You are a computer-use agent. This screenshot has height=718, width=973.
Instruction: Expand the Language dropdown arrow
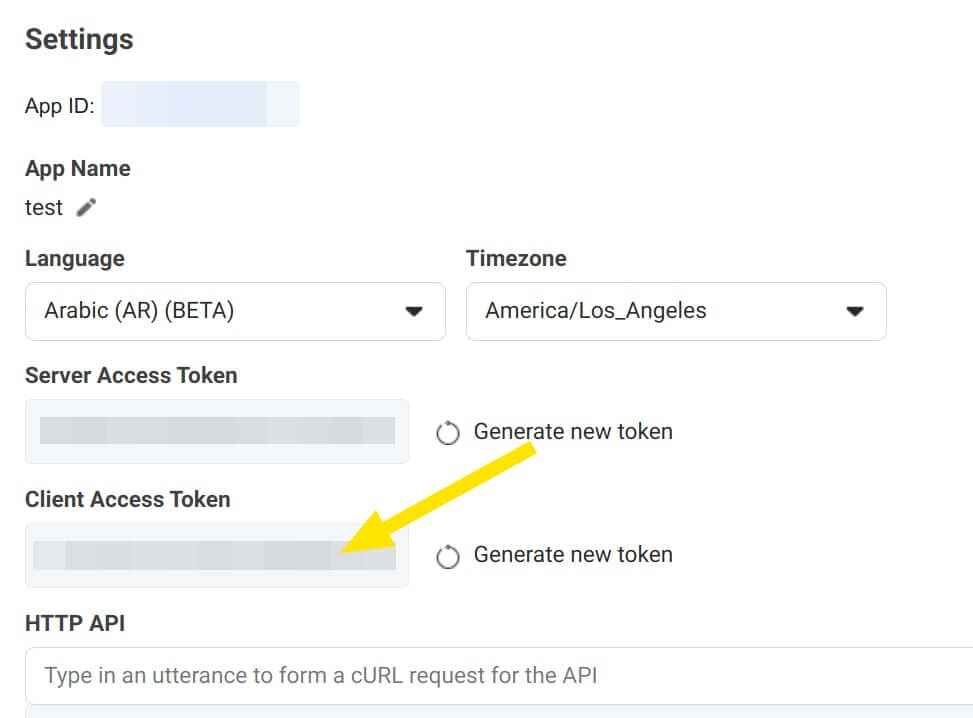tap(414, 311)
